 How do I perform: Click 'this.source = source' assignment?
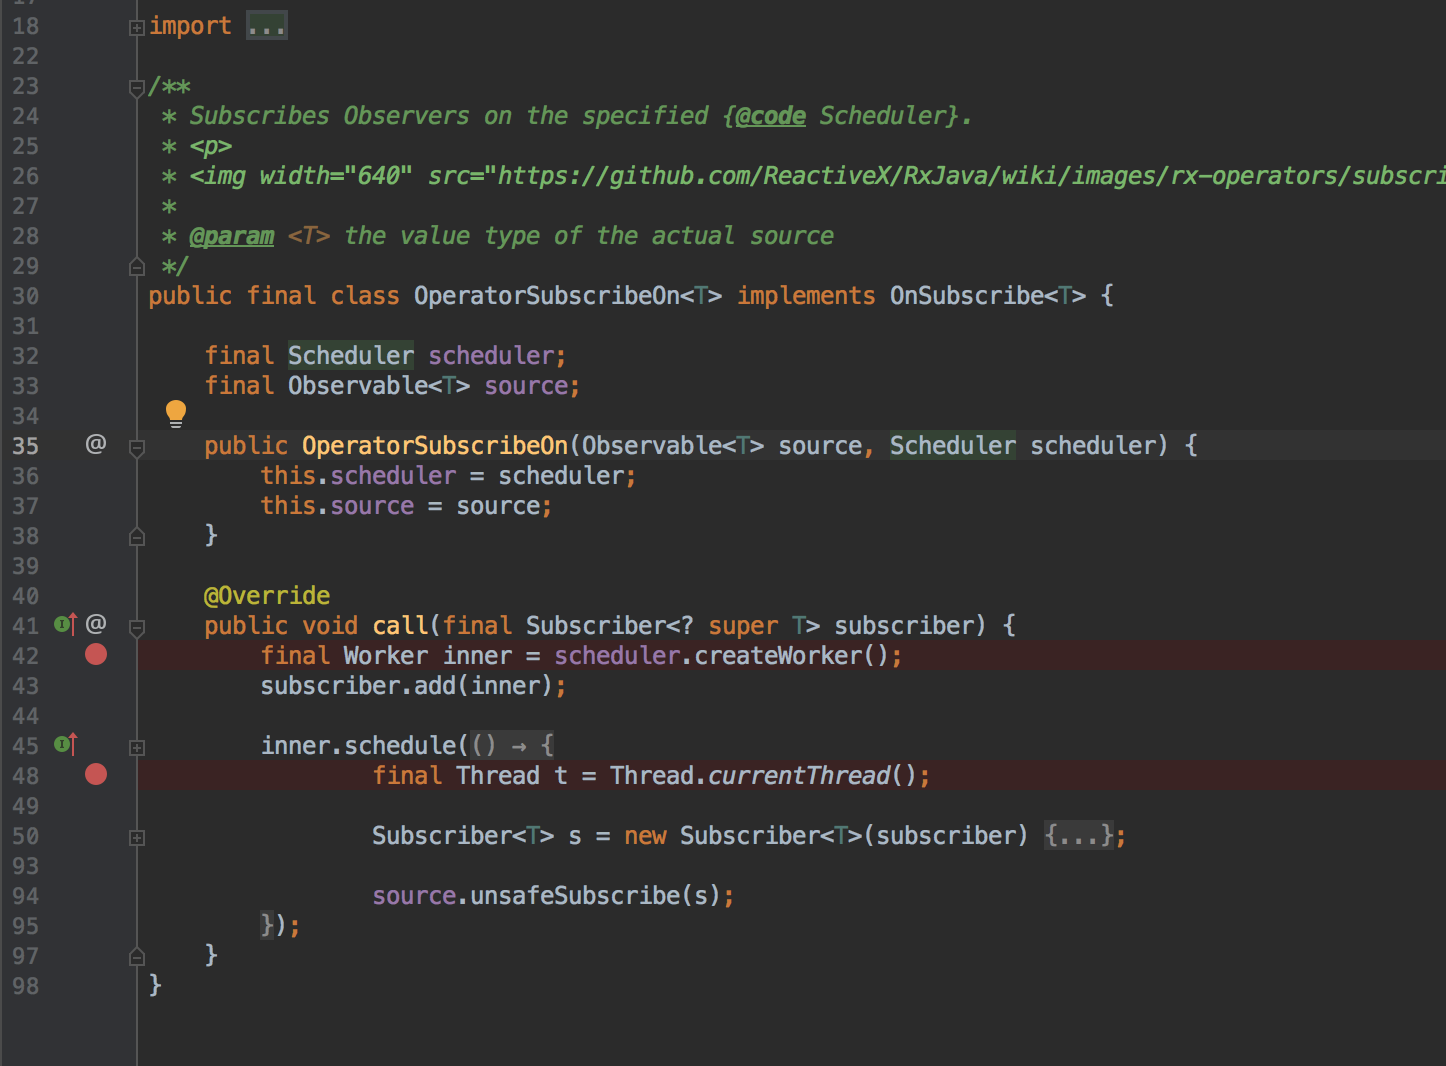pyautogui.click(x=406, y=506)
